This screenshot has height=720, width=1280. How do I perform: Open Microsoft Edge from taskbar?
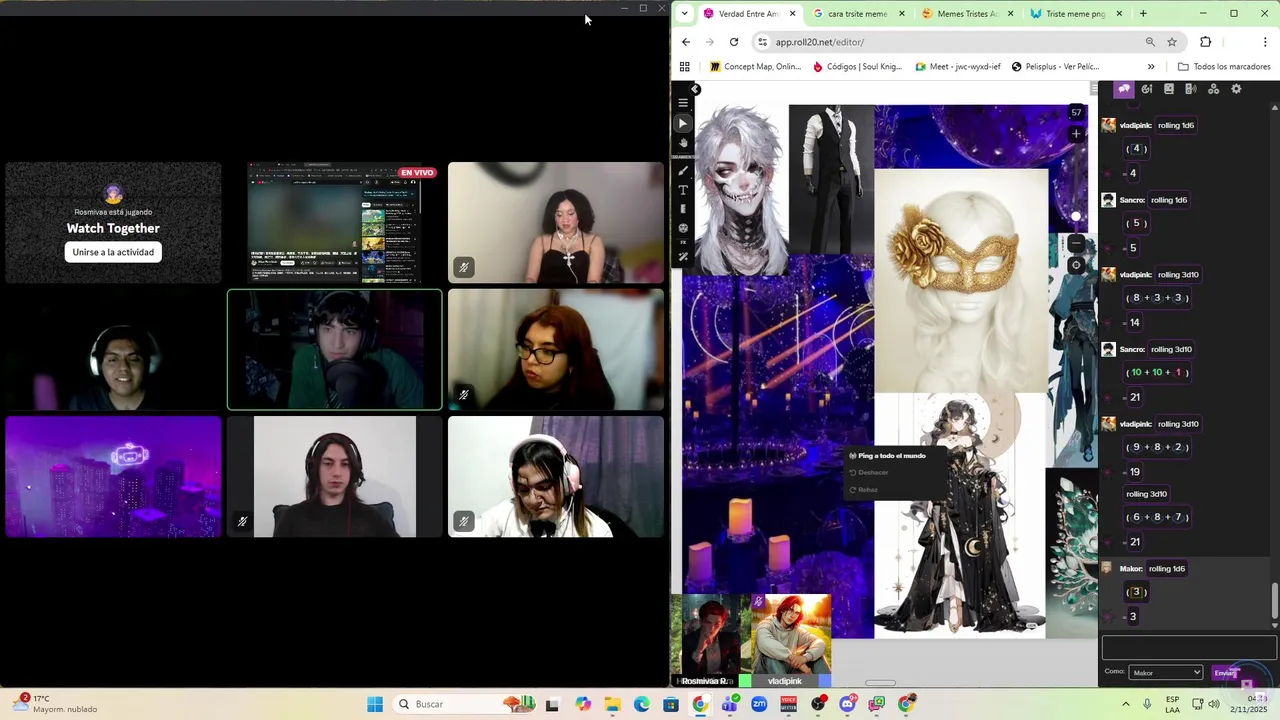642,704
